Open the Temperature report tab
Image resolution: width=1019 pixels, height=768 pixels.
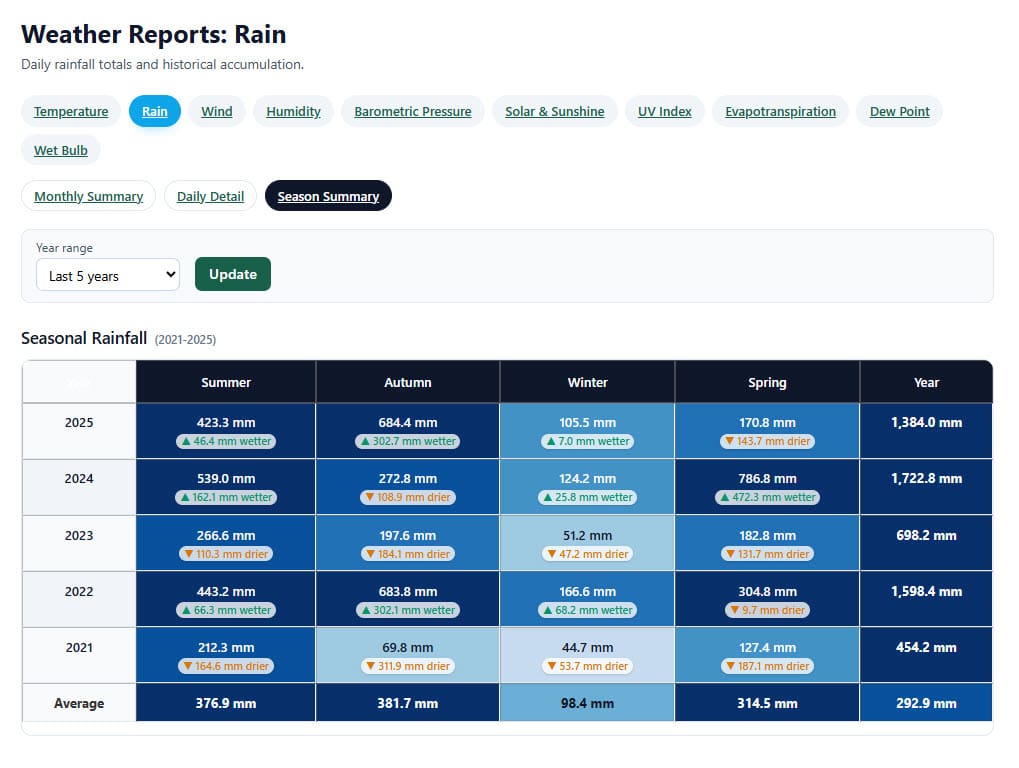tap(71, 111)
